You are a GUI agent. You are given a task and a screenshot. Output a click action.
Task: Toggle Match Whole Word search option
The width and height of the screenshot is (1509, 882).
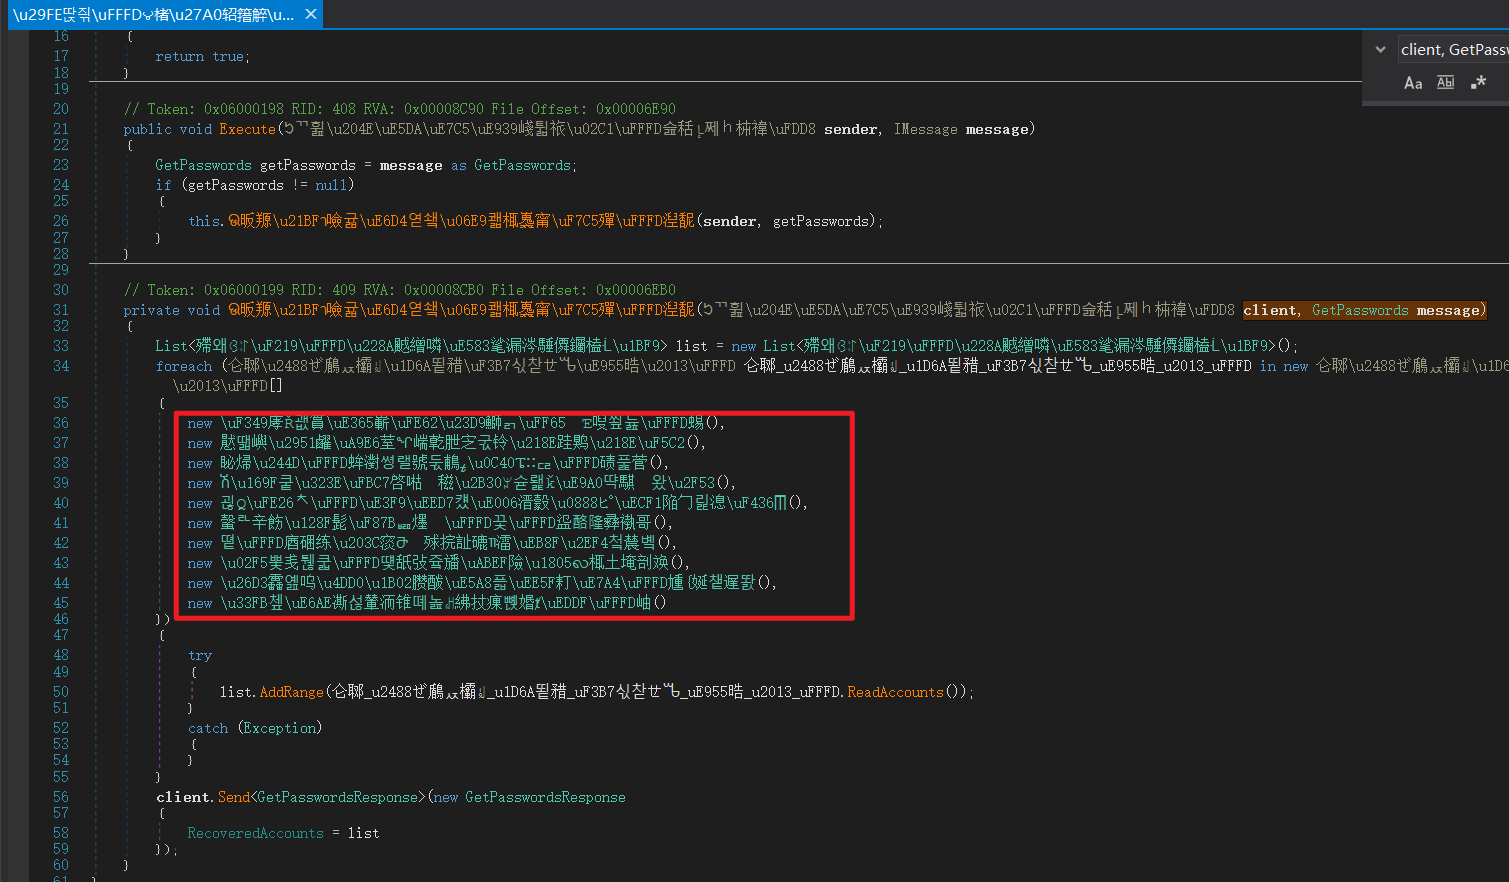coord(1446,83)
